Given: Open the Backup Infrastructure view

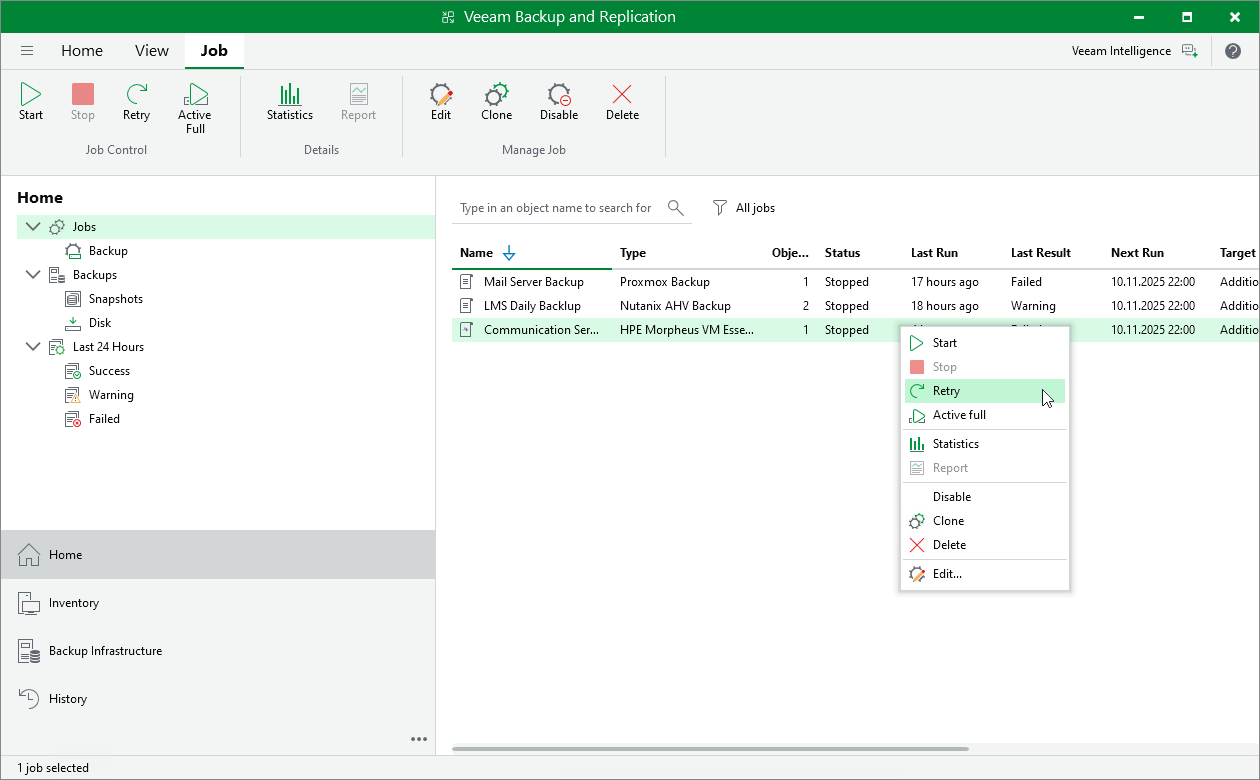Looking at the screenshot, I should [x=105, y=651].
